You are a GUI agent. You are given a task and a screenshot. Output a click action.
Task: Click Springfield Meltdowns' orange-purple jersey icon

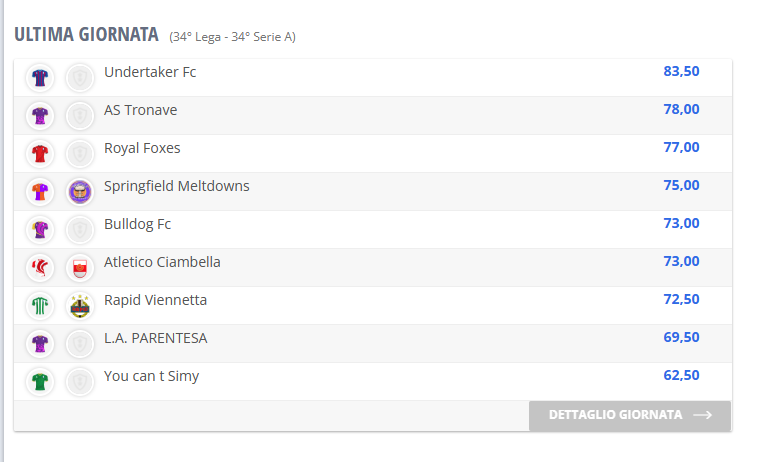pos(40,192)
